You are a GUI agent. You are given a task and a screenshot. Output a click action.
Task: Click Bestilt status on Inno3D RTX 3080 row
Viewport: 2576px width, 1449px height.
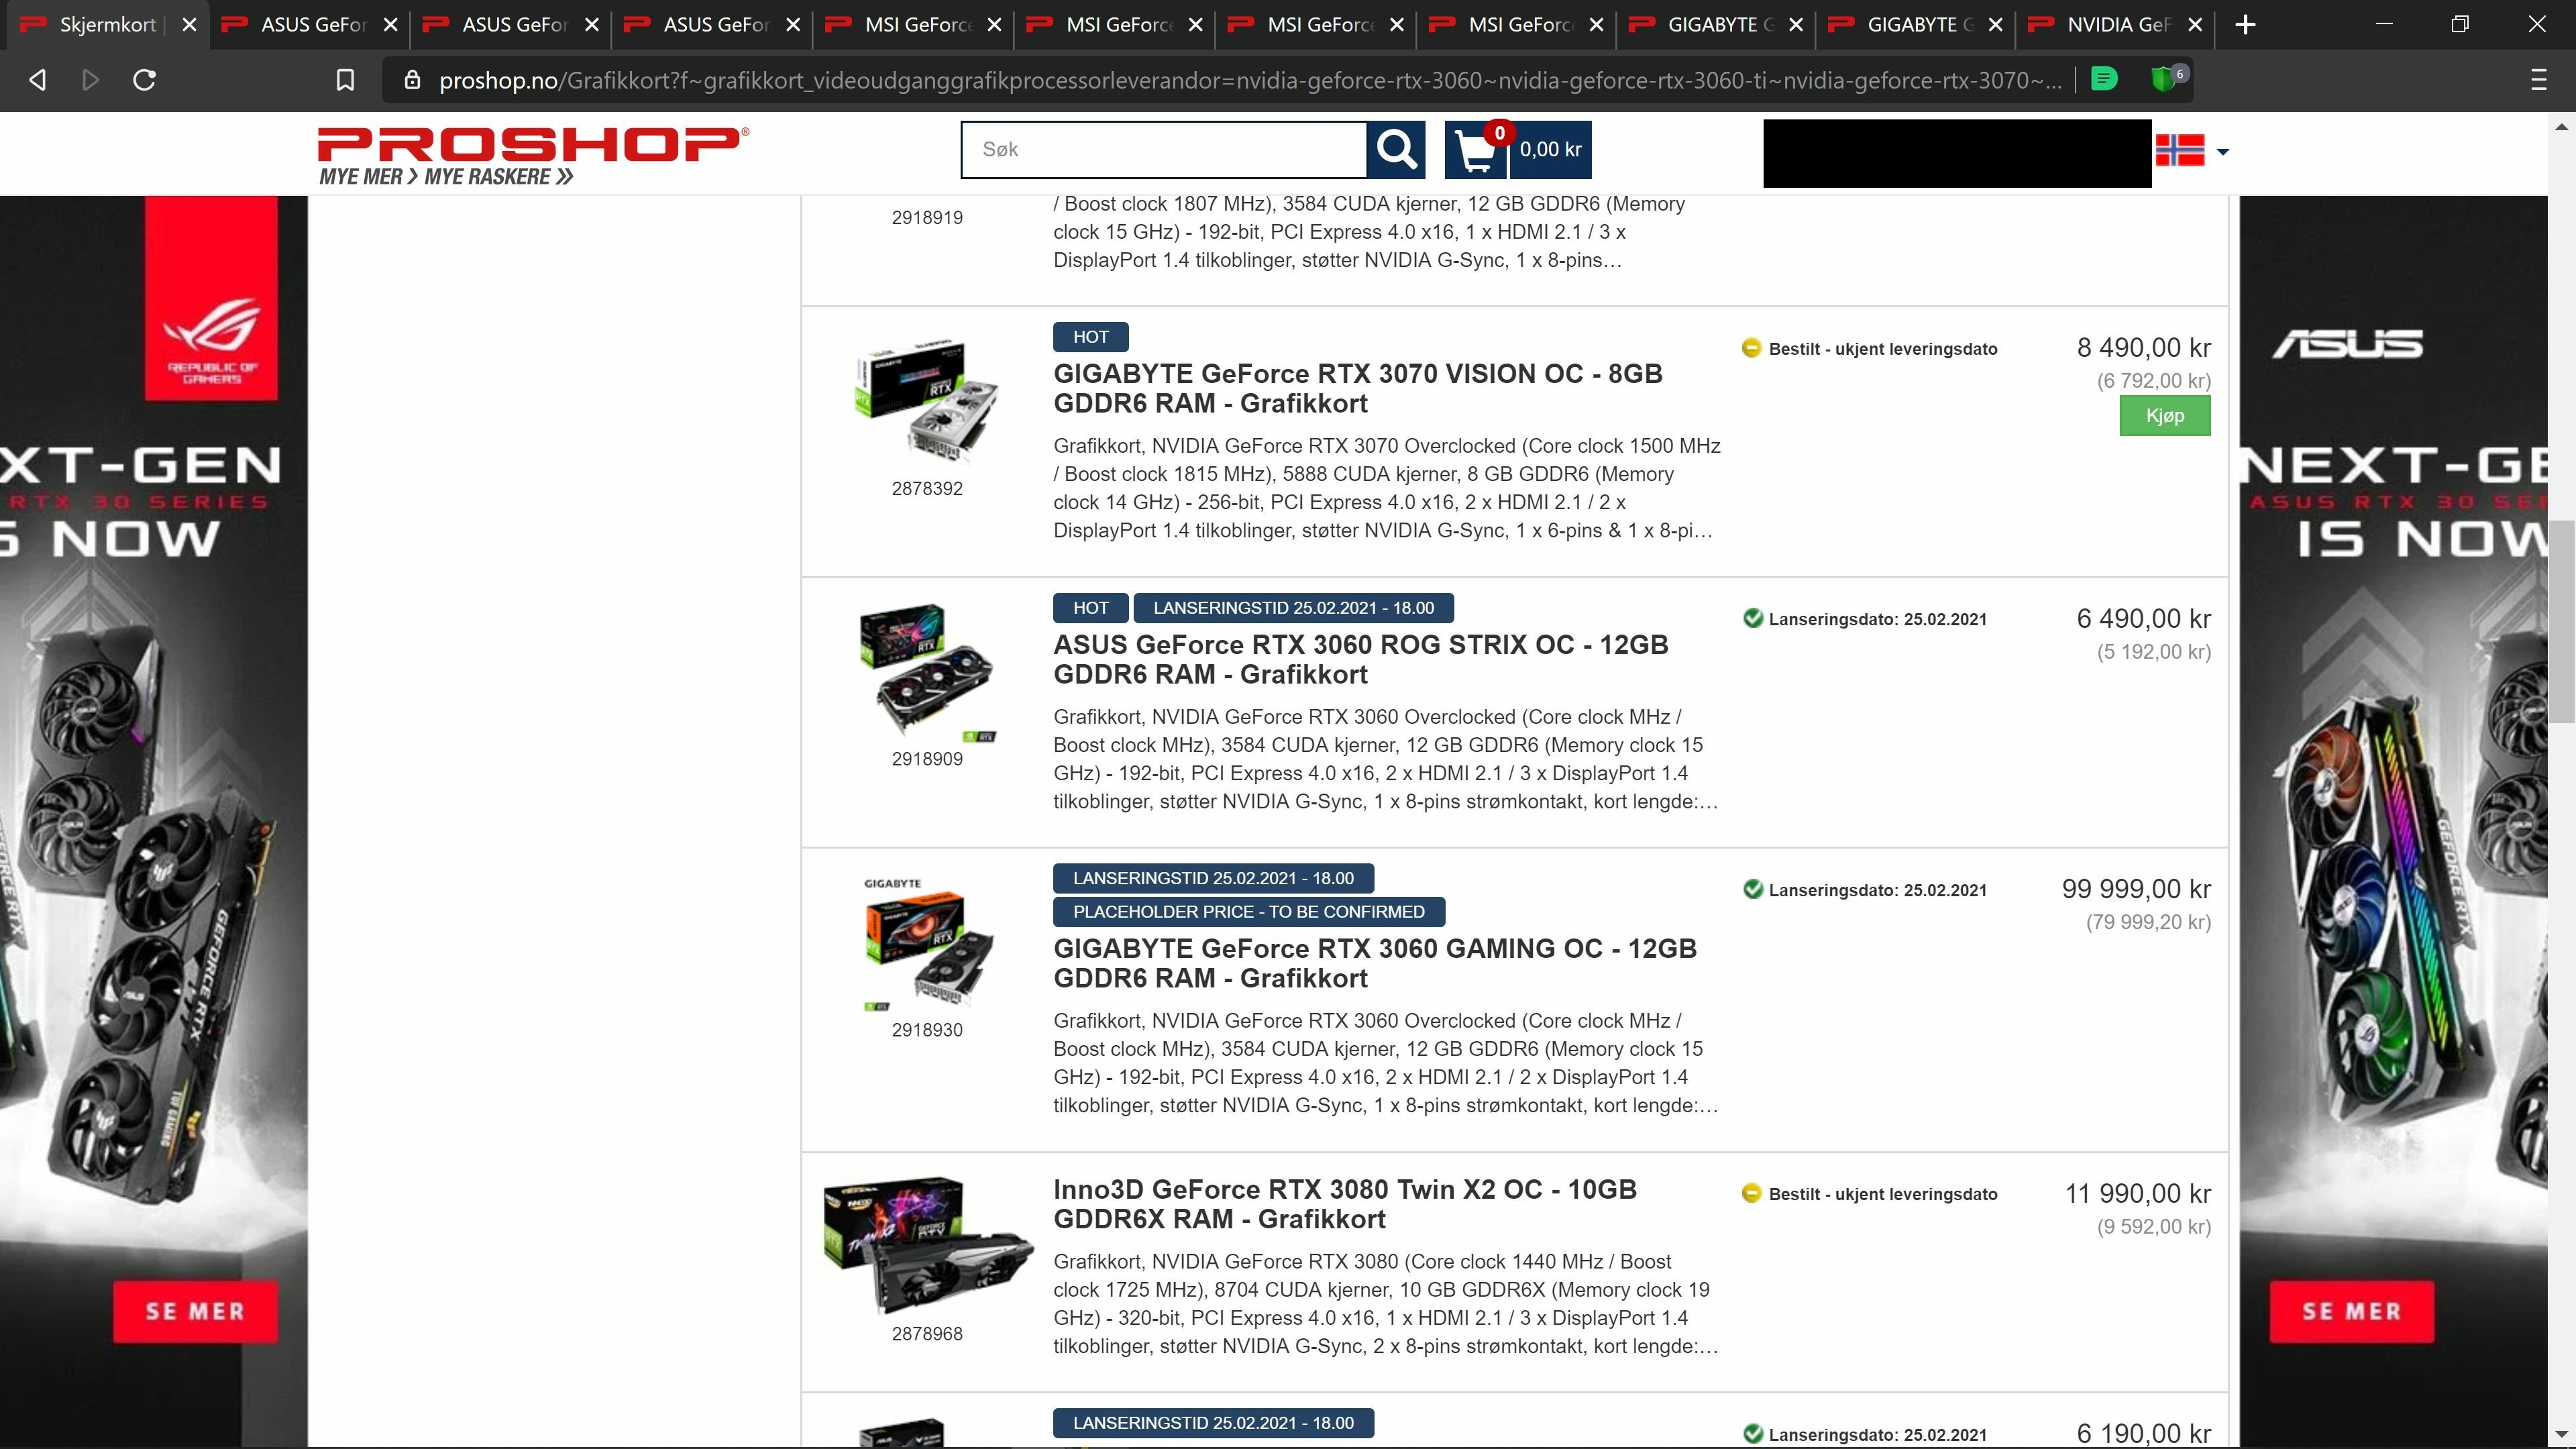point(1870,1194)
